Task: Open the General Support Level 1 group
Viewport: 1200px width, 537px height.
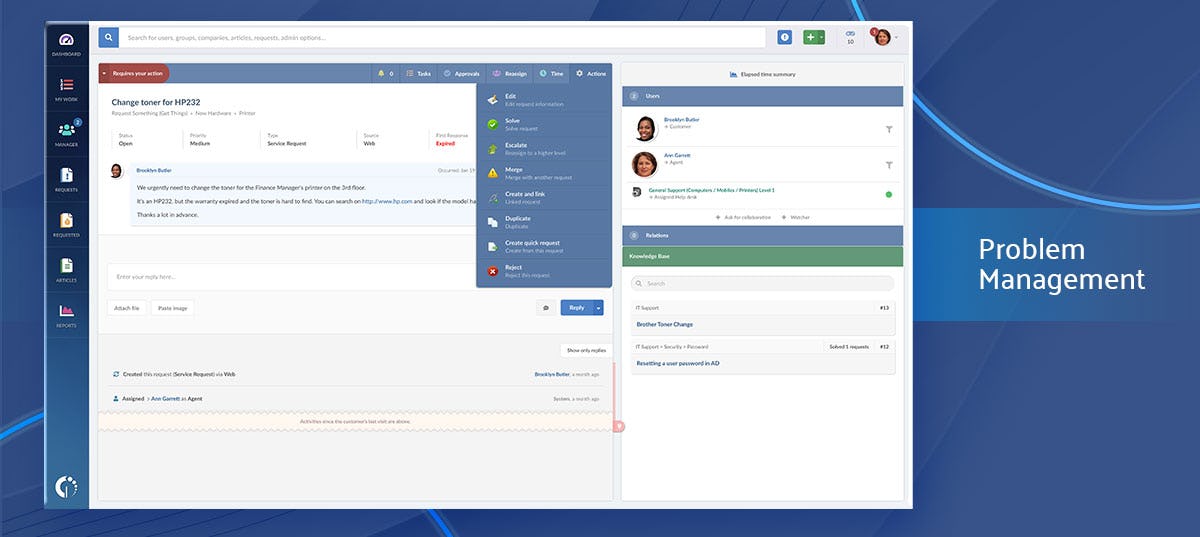Action: tap(711, 189)
